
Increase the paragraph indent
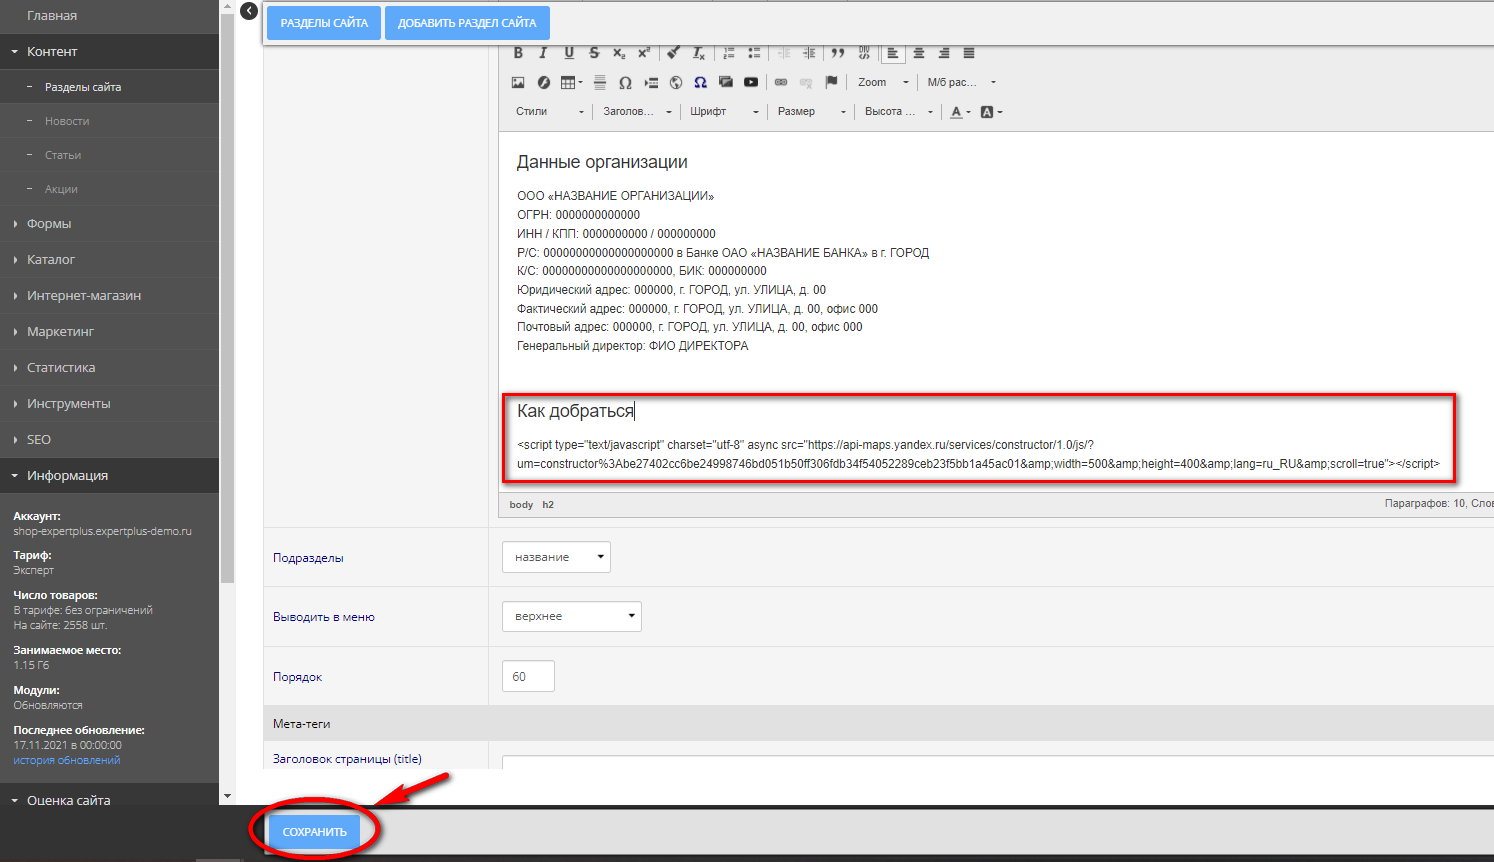[809, 53]
